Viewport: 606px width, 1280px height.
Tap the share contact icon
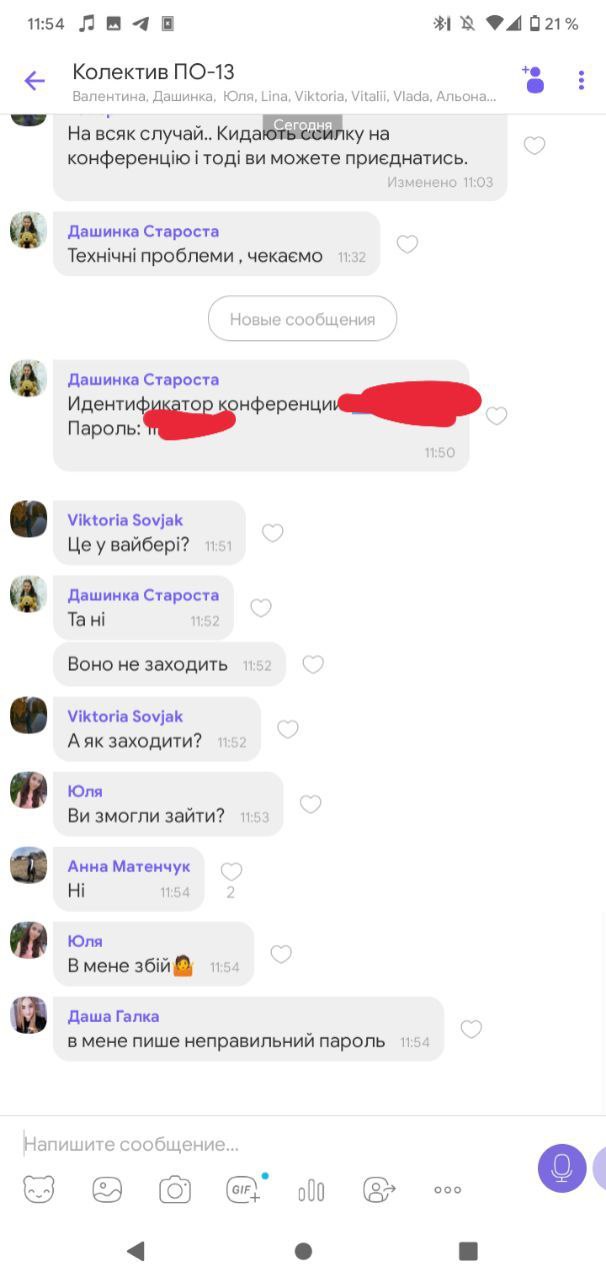pyautogui.click(x=379, y=1189)
